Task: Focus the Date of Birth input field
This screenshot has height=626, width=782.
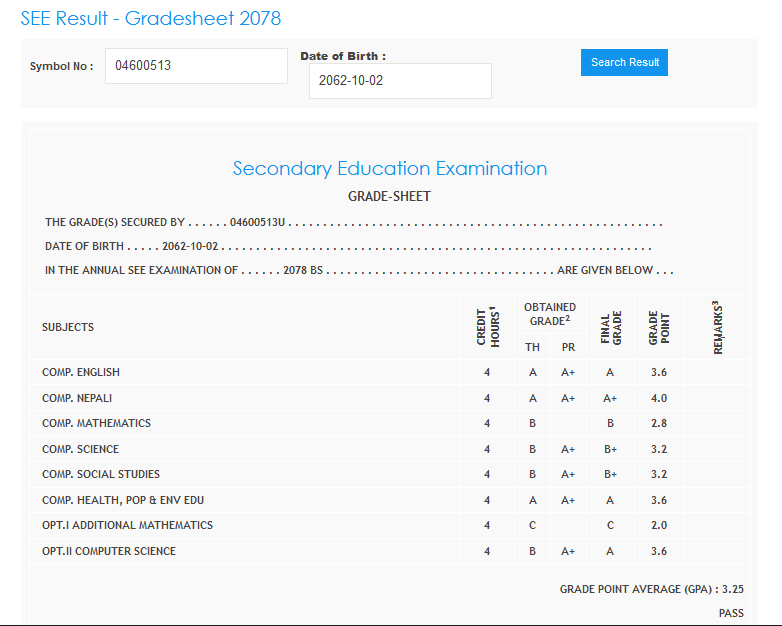Action: coord(400,81)
